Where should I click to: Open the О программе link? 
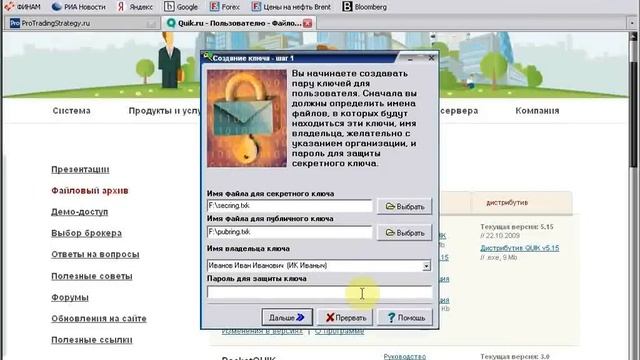(340, 331)
